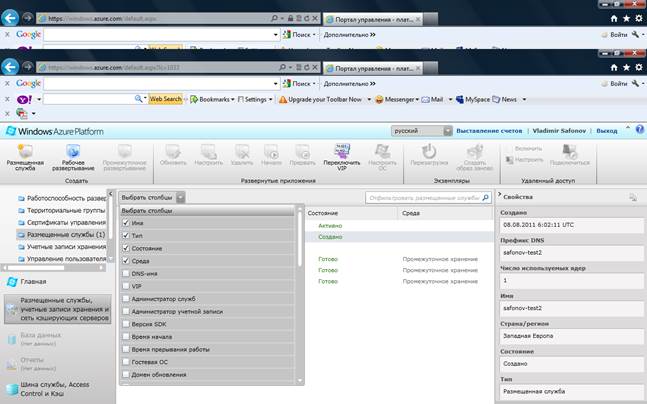The image size is (647, 404).
Task: Select Территориальные группы tree item
Action: tap(61, 210)
